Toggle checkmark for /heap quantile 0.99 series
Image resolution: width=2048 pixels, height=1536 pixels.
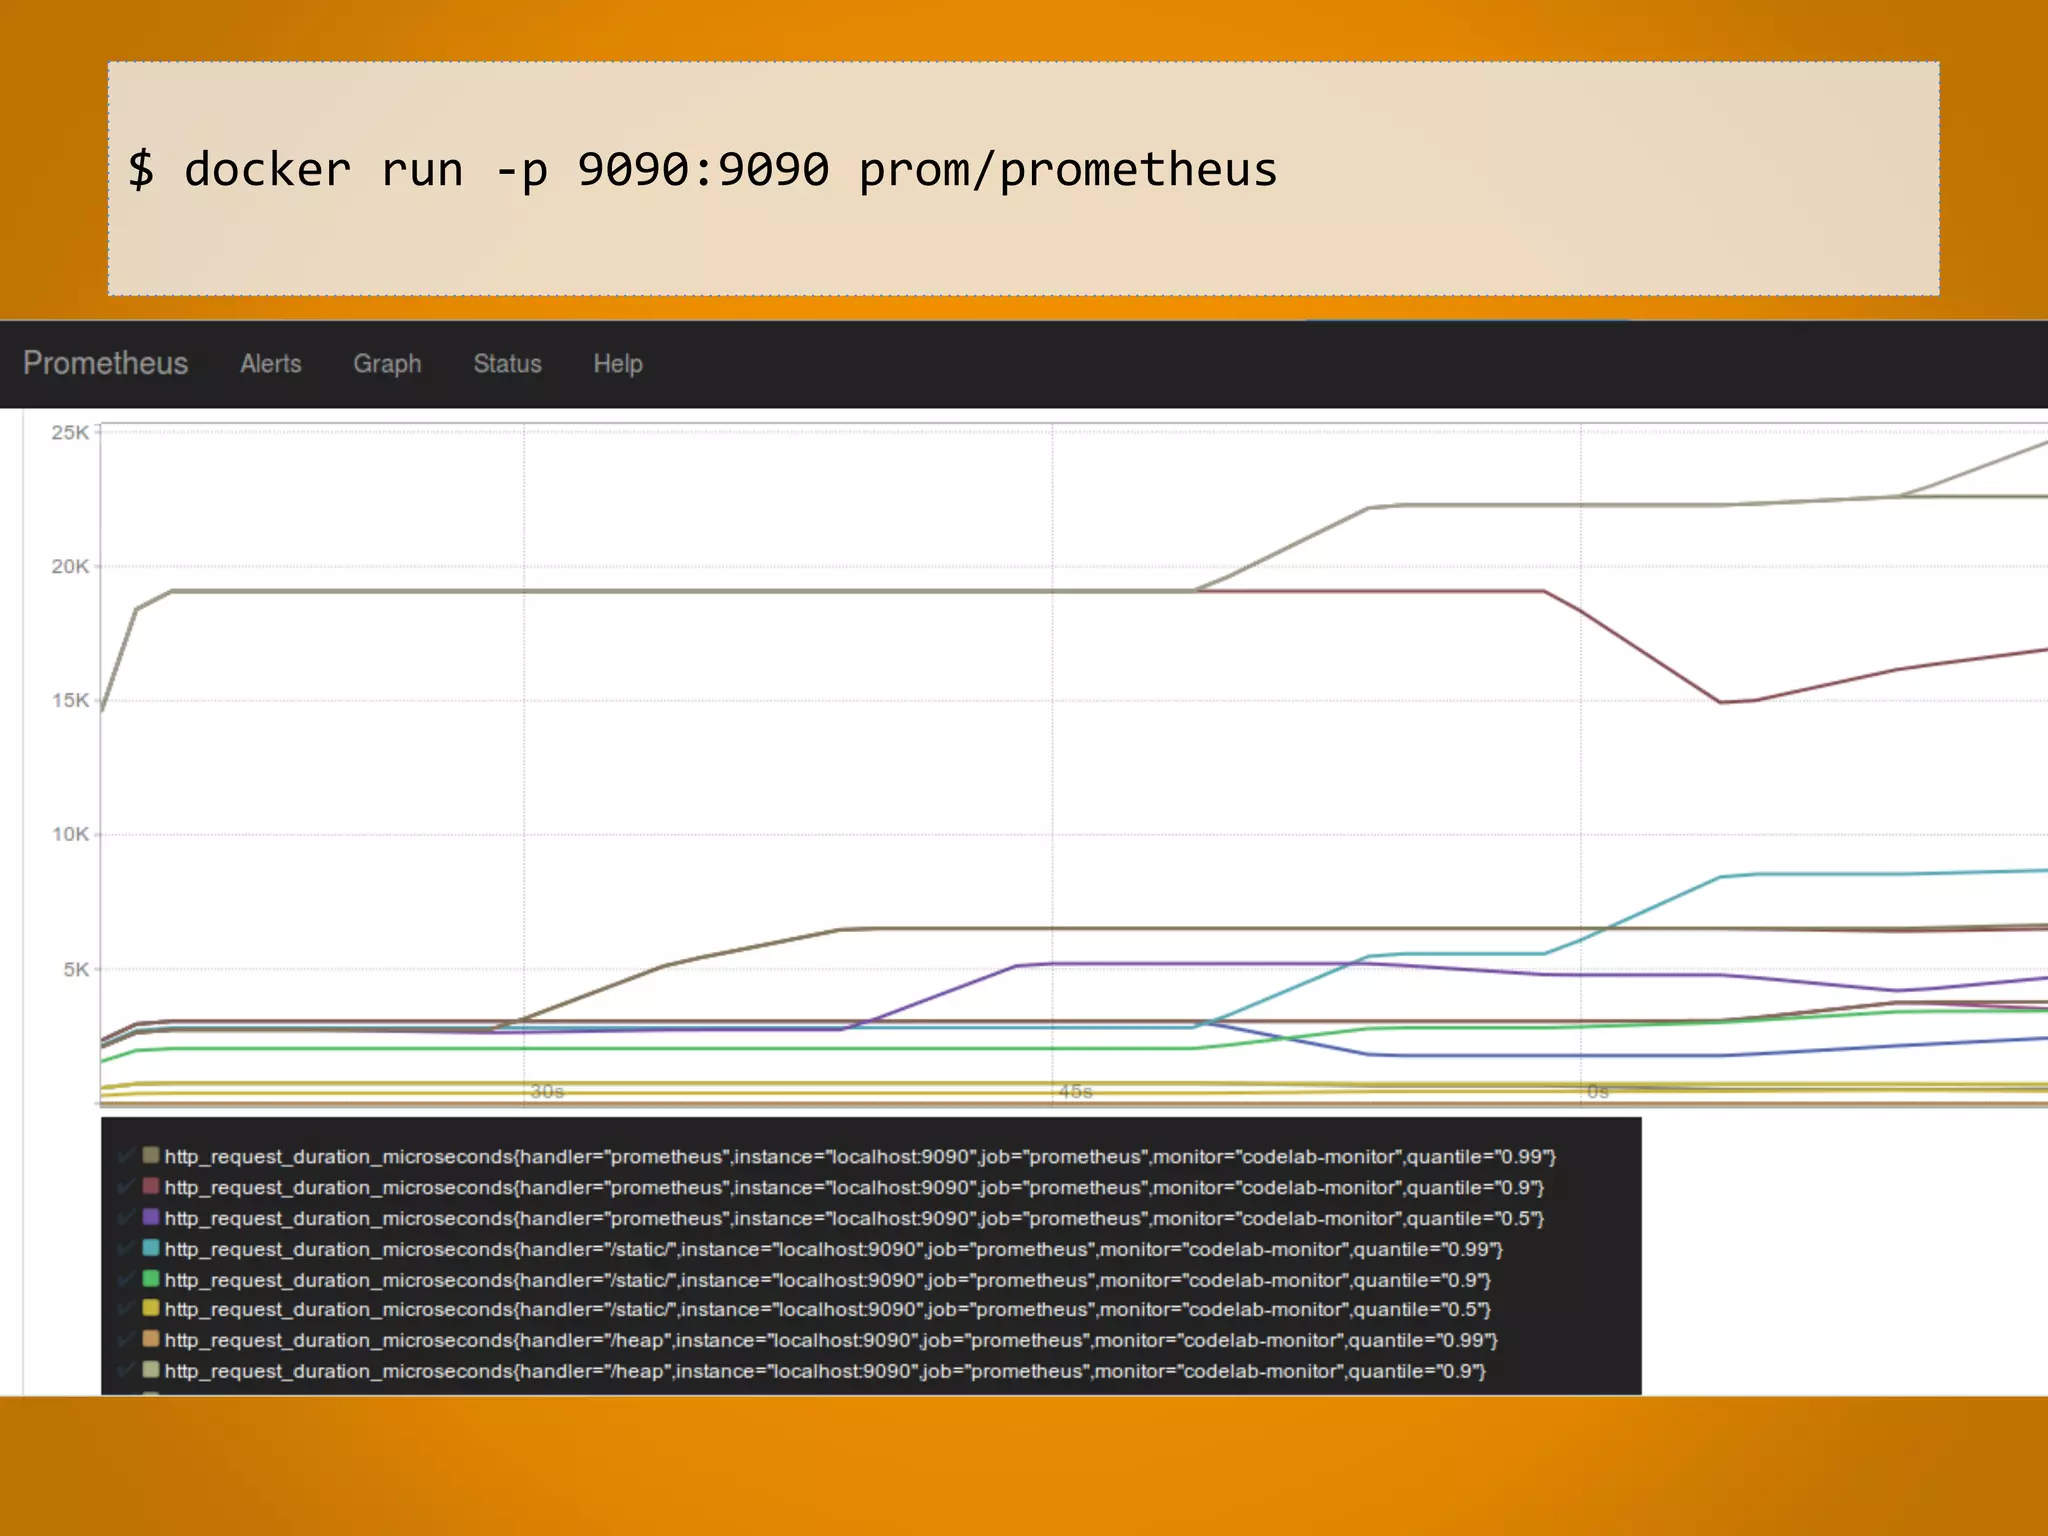point(126,1340)
